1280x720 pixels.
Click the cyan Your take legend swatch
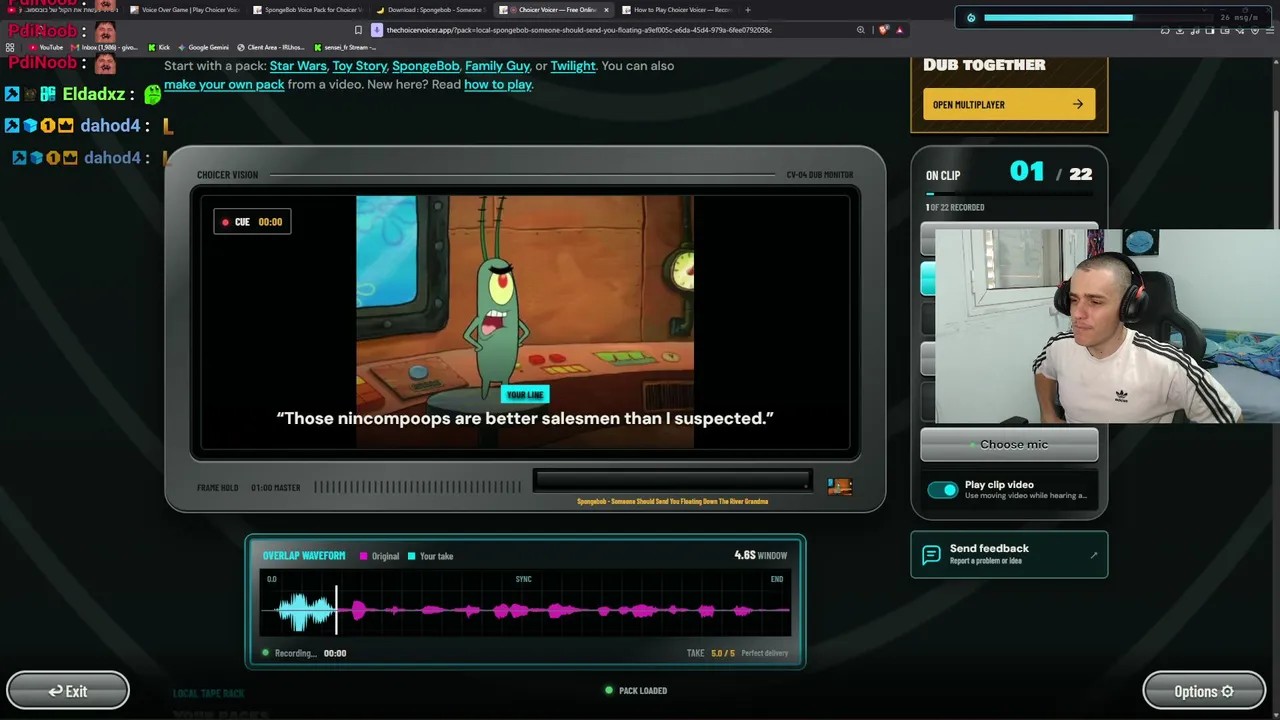[x=412, y=556]
